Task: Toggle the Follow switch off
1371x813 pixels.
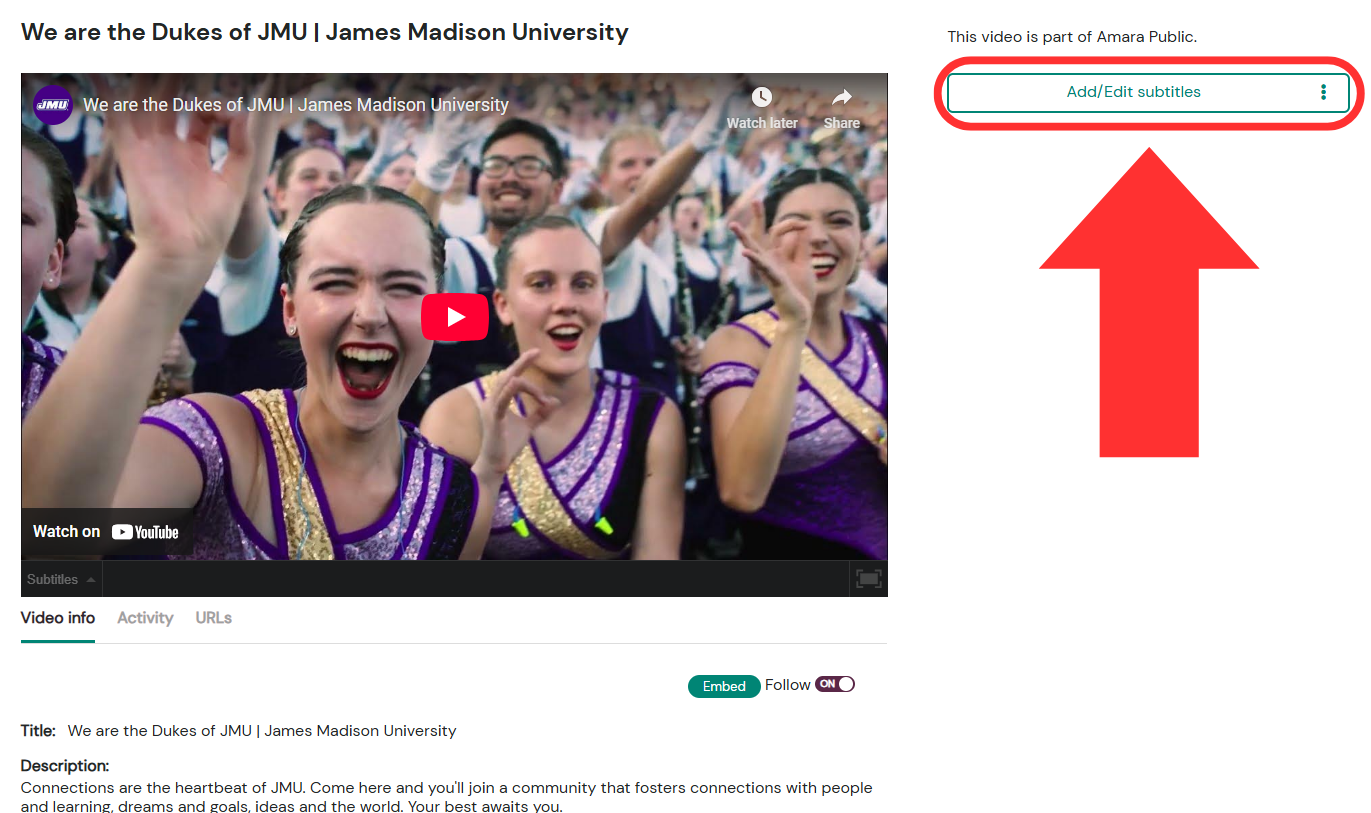Action: 835,684
